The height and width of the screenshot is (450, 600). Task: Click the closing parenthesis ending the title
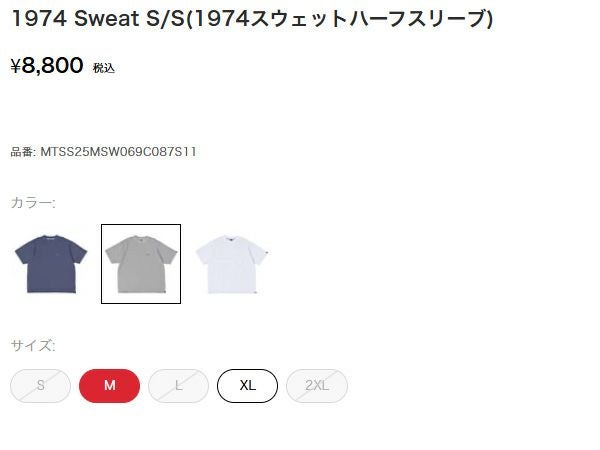pyautogui.click(x=490, y=19)
